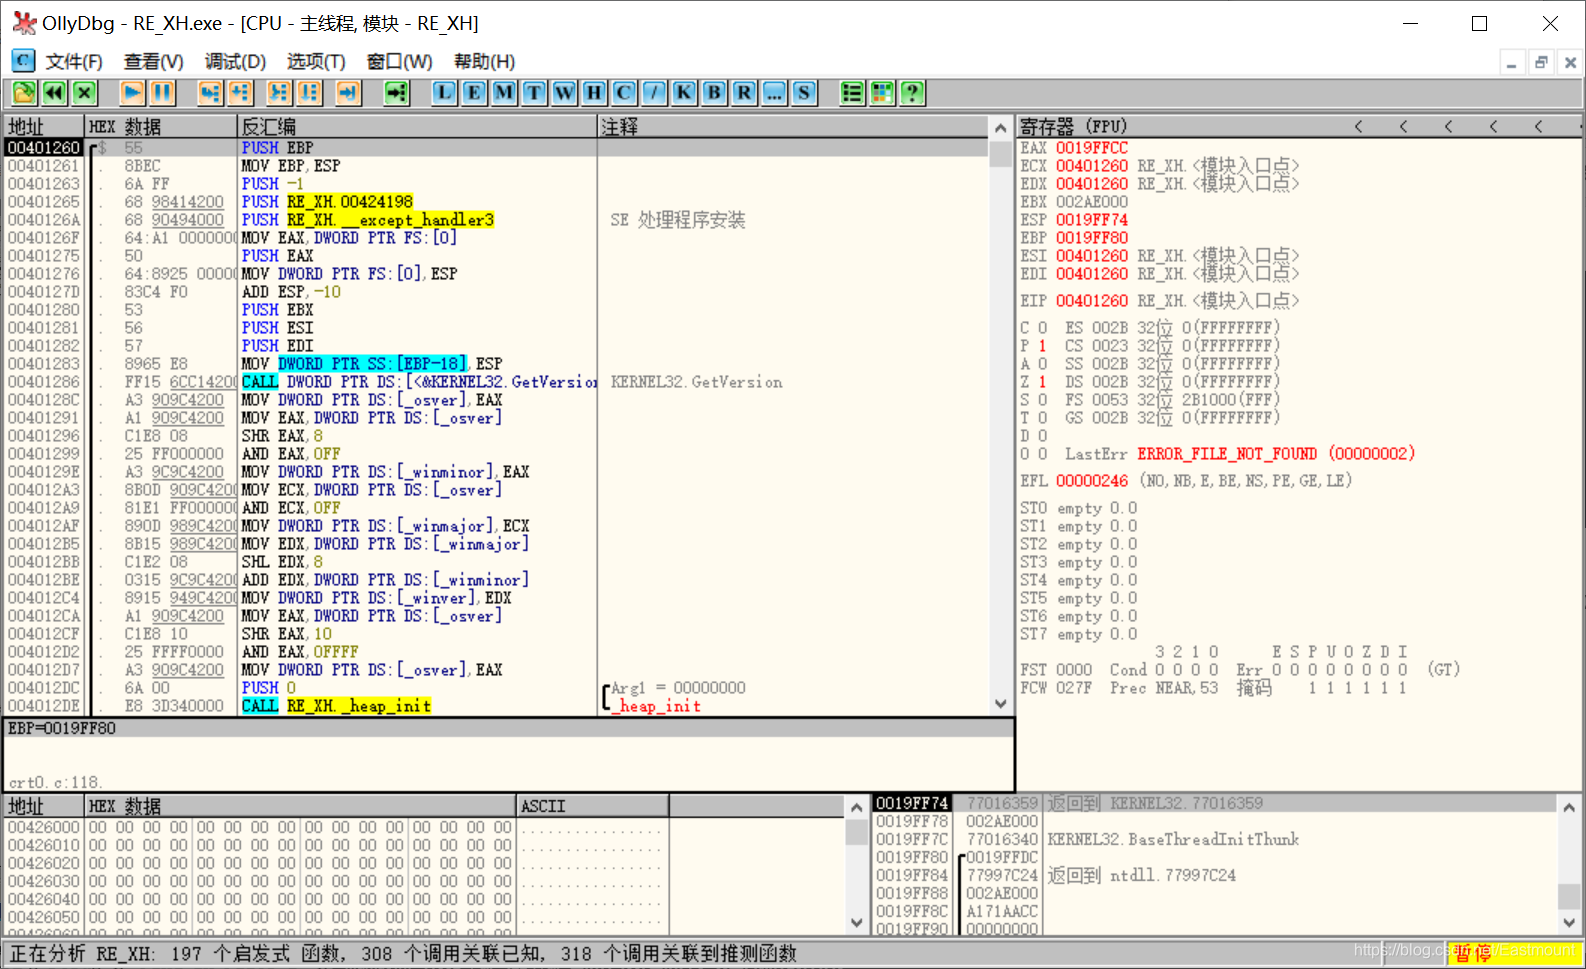Click the Step into icon
Image resolution: width=1586 pixels, height=969 pixels.
tap(210, 93)
